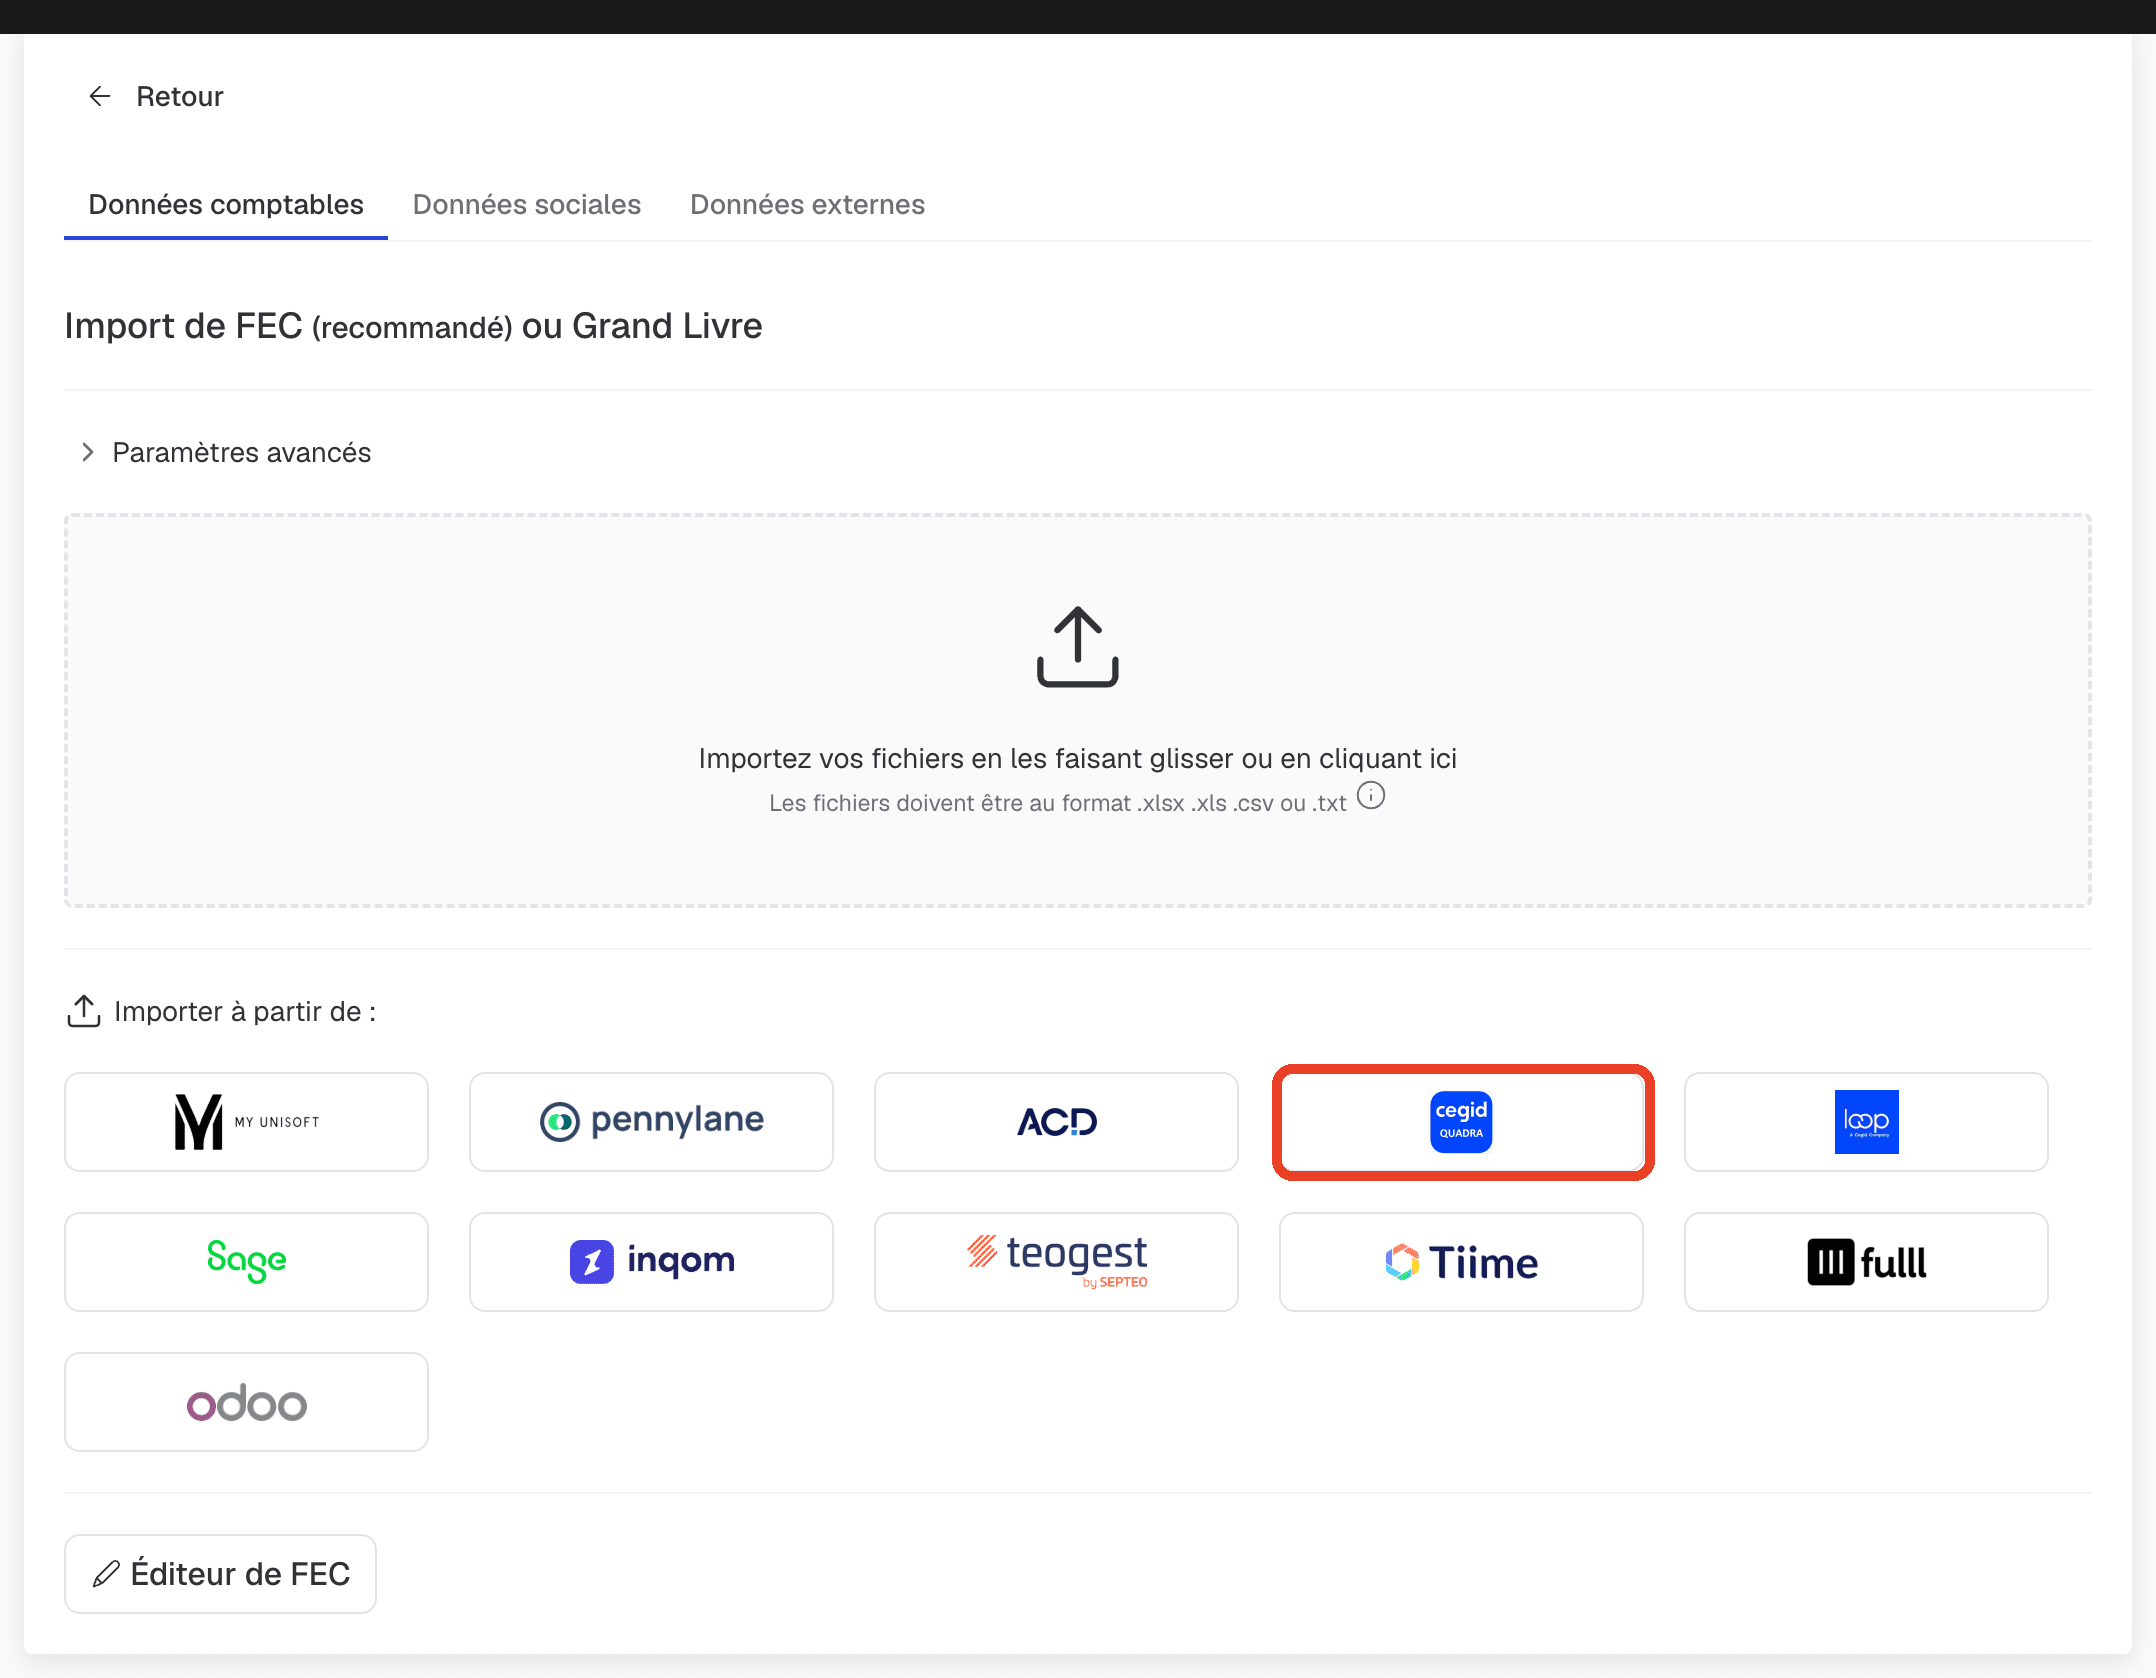Click the back arrow icon

[x=100, y=96]
